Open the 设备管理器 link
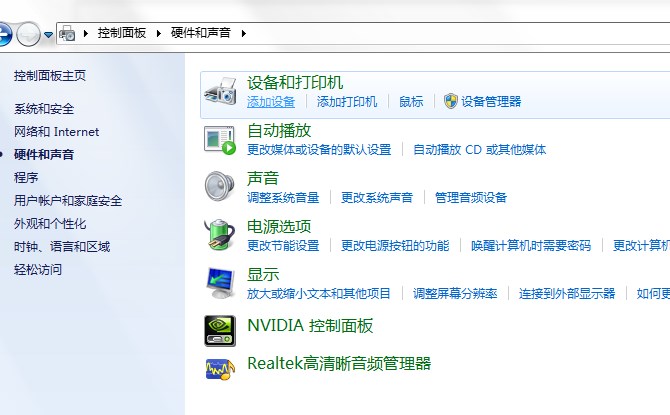The height and width of the screenshot is (415, 670). click(491, 102)
